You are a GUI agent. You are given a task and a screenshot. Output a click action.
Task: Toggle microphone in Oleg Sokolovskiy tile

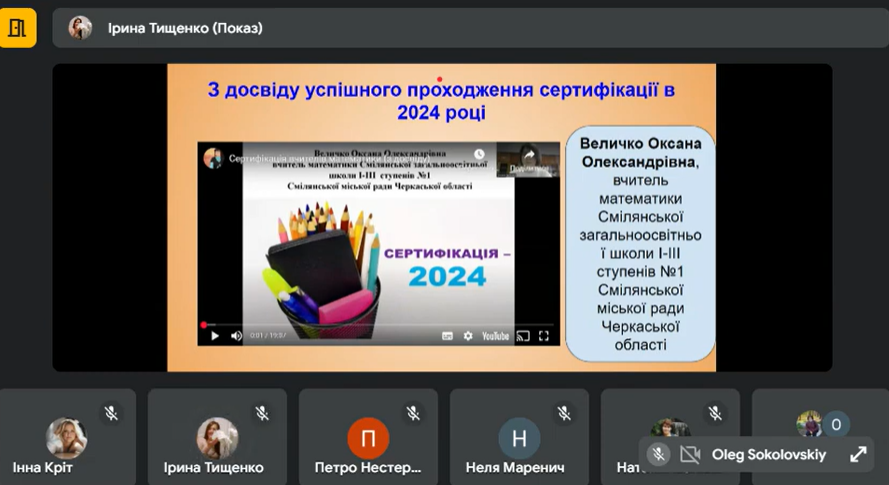pyautogui.click(x=658, y=455)
